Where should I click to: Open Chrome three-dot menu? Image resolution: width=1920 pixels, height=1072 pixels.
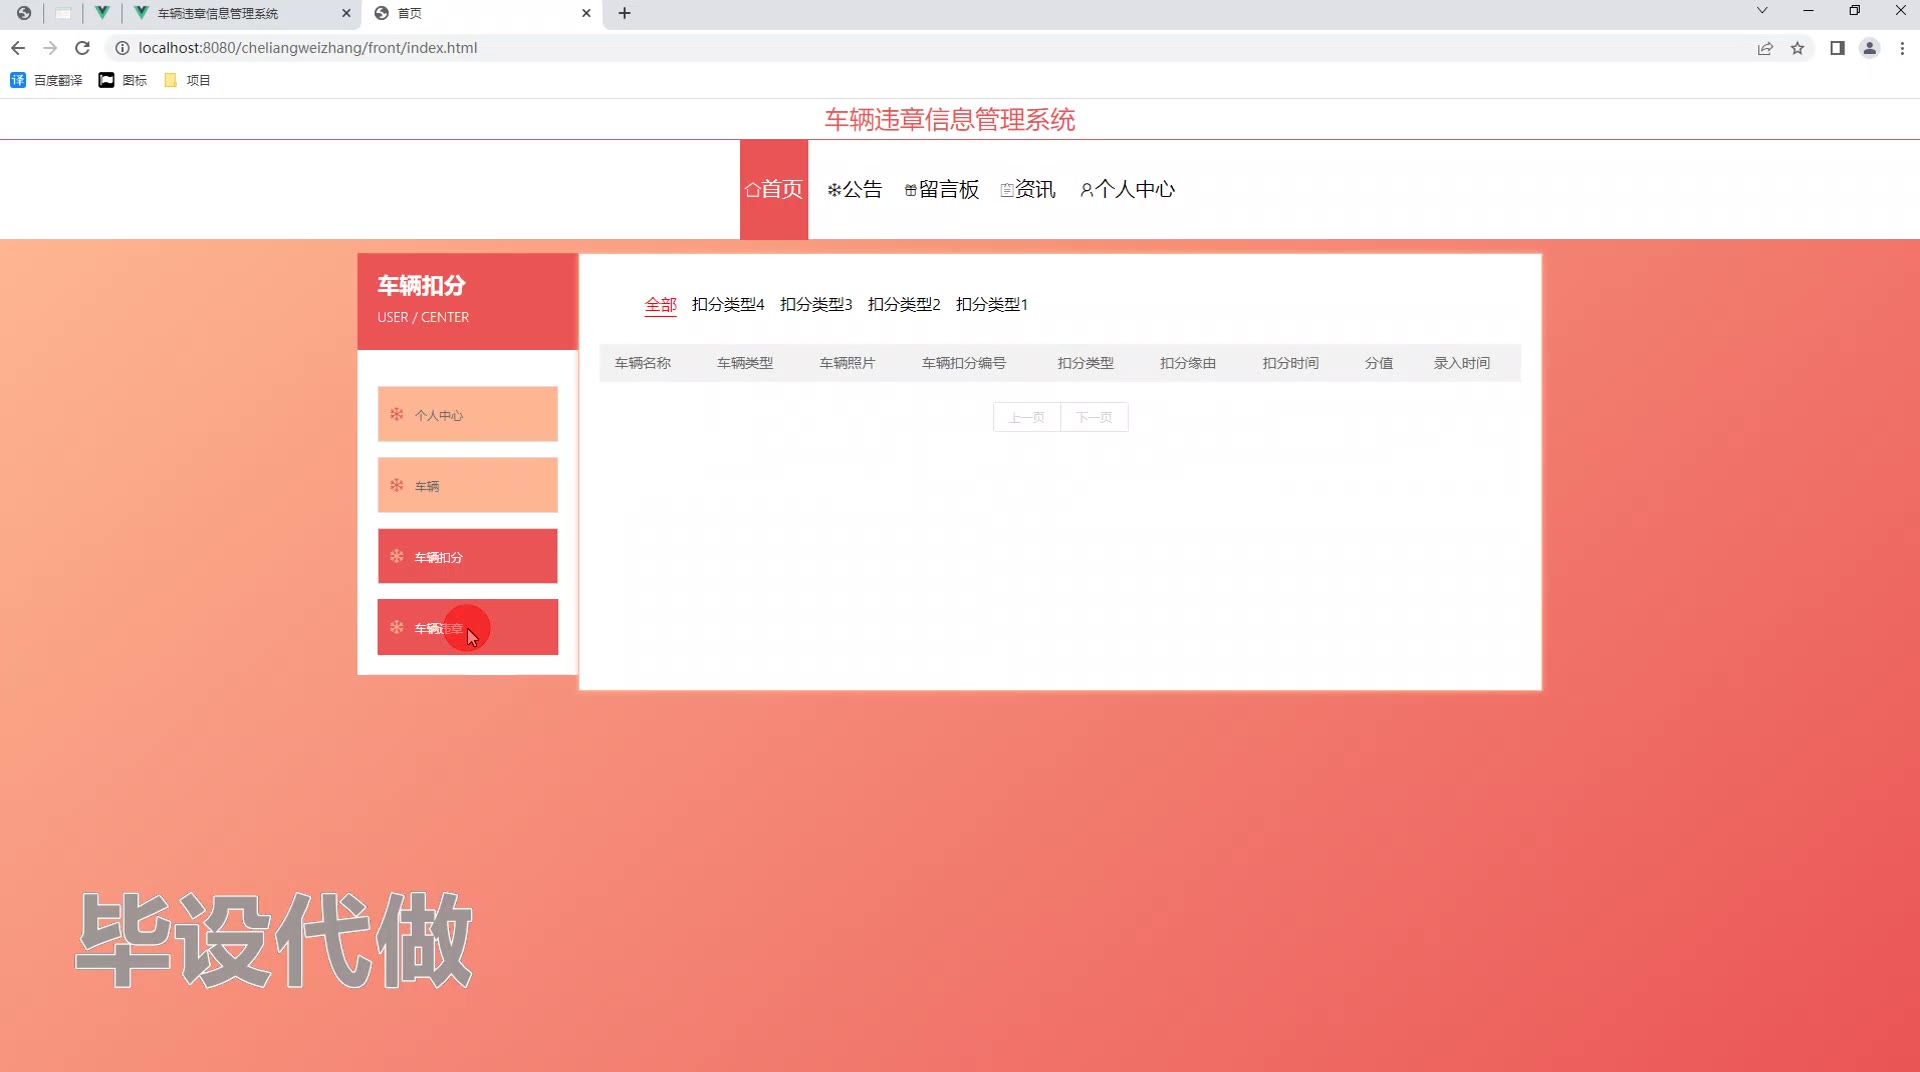(1902, 48)
